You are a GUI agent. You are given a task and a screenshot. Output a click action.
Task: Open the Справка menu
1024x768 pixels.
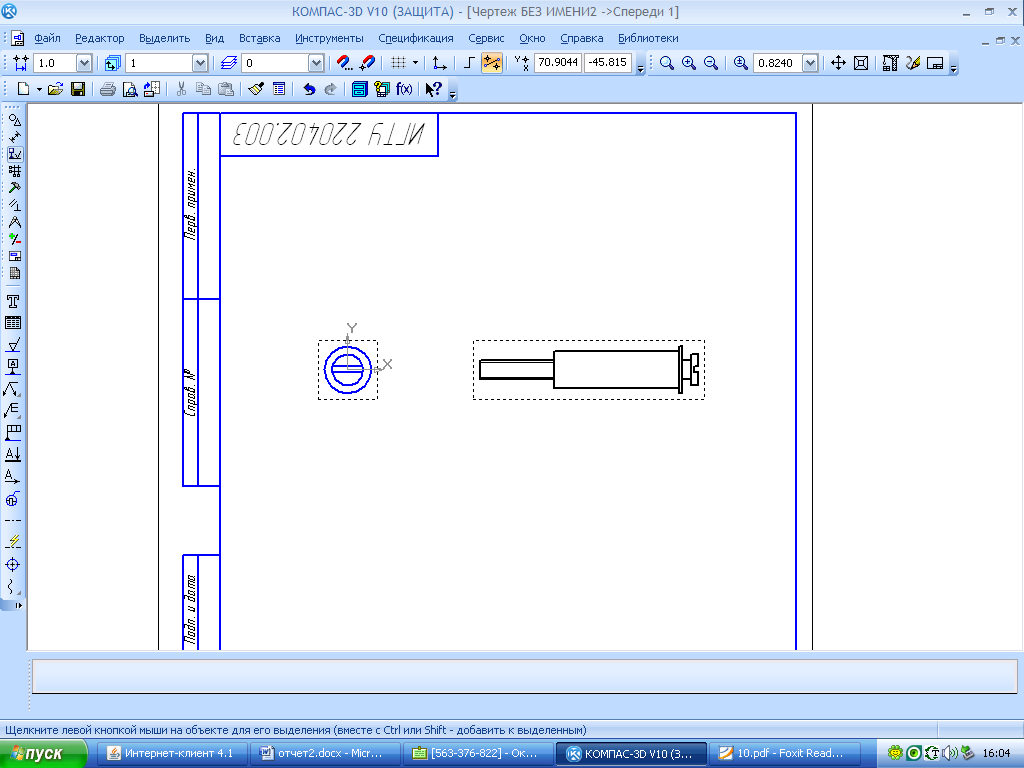point(581,39)
